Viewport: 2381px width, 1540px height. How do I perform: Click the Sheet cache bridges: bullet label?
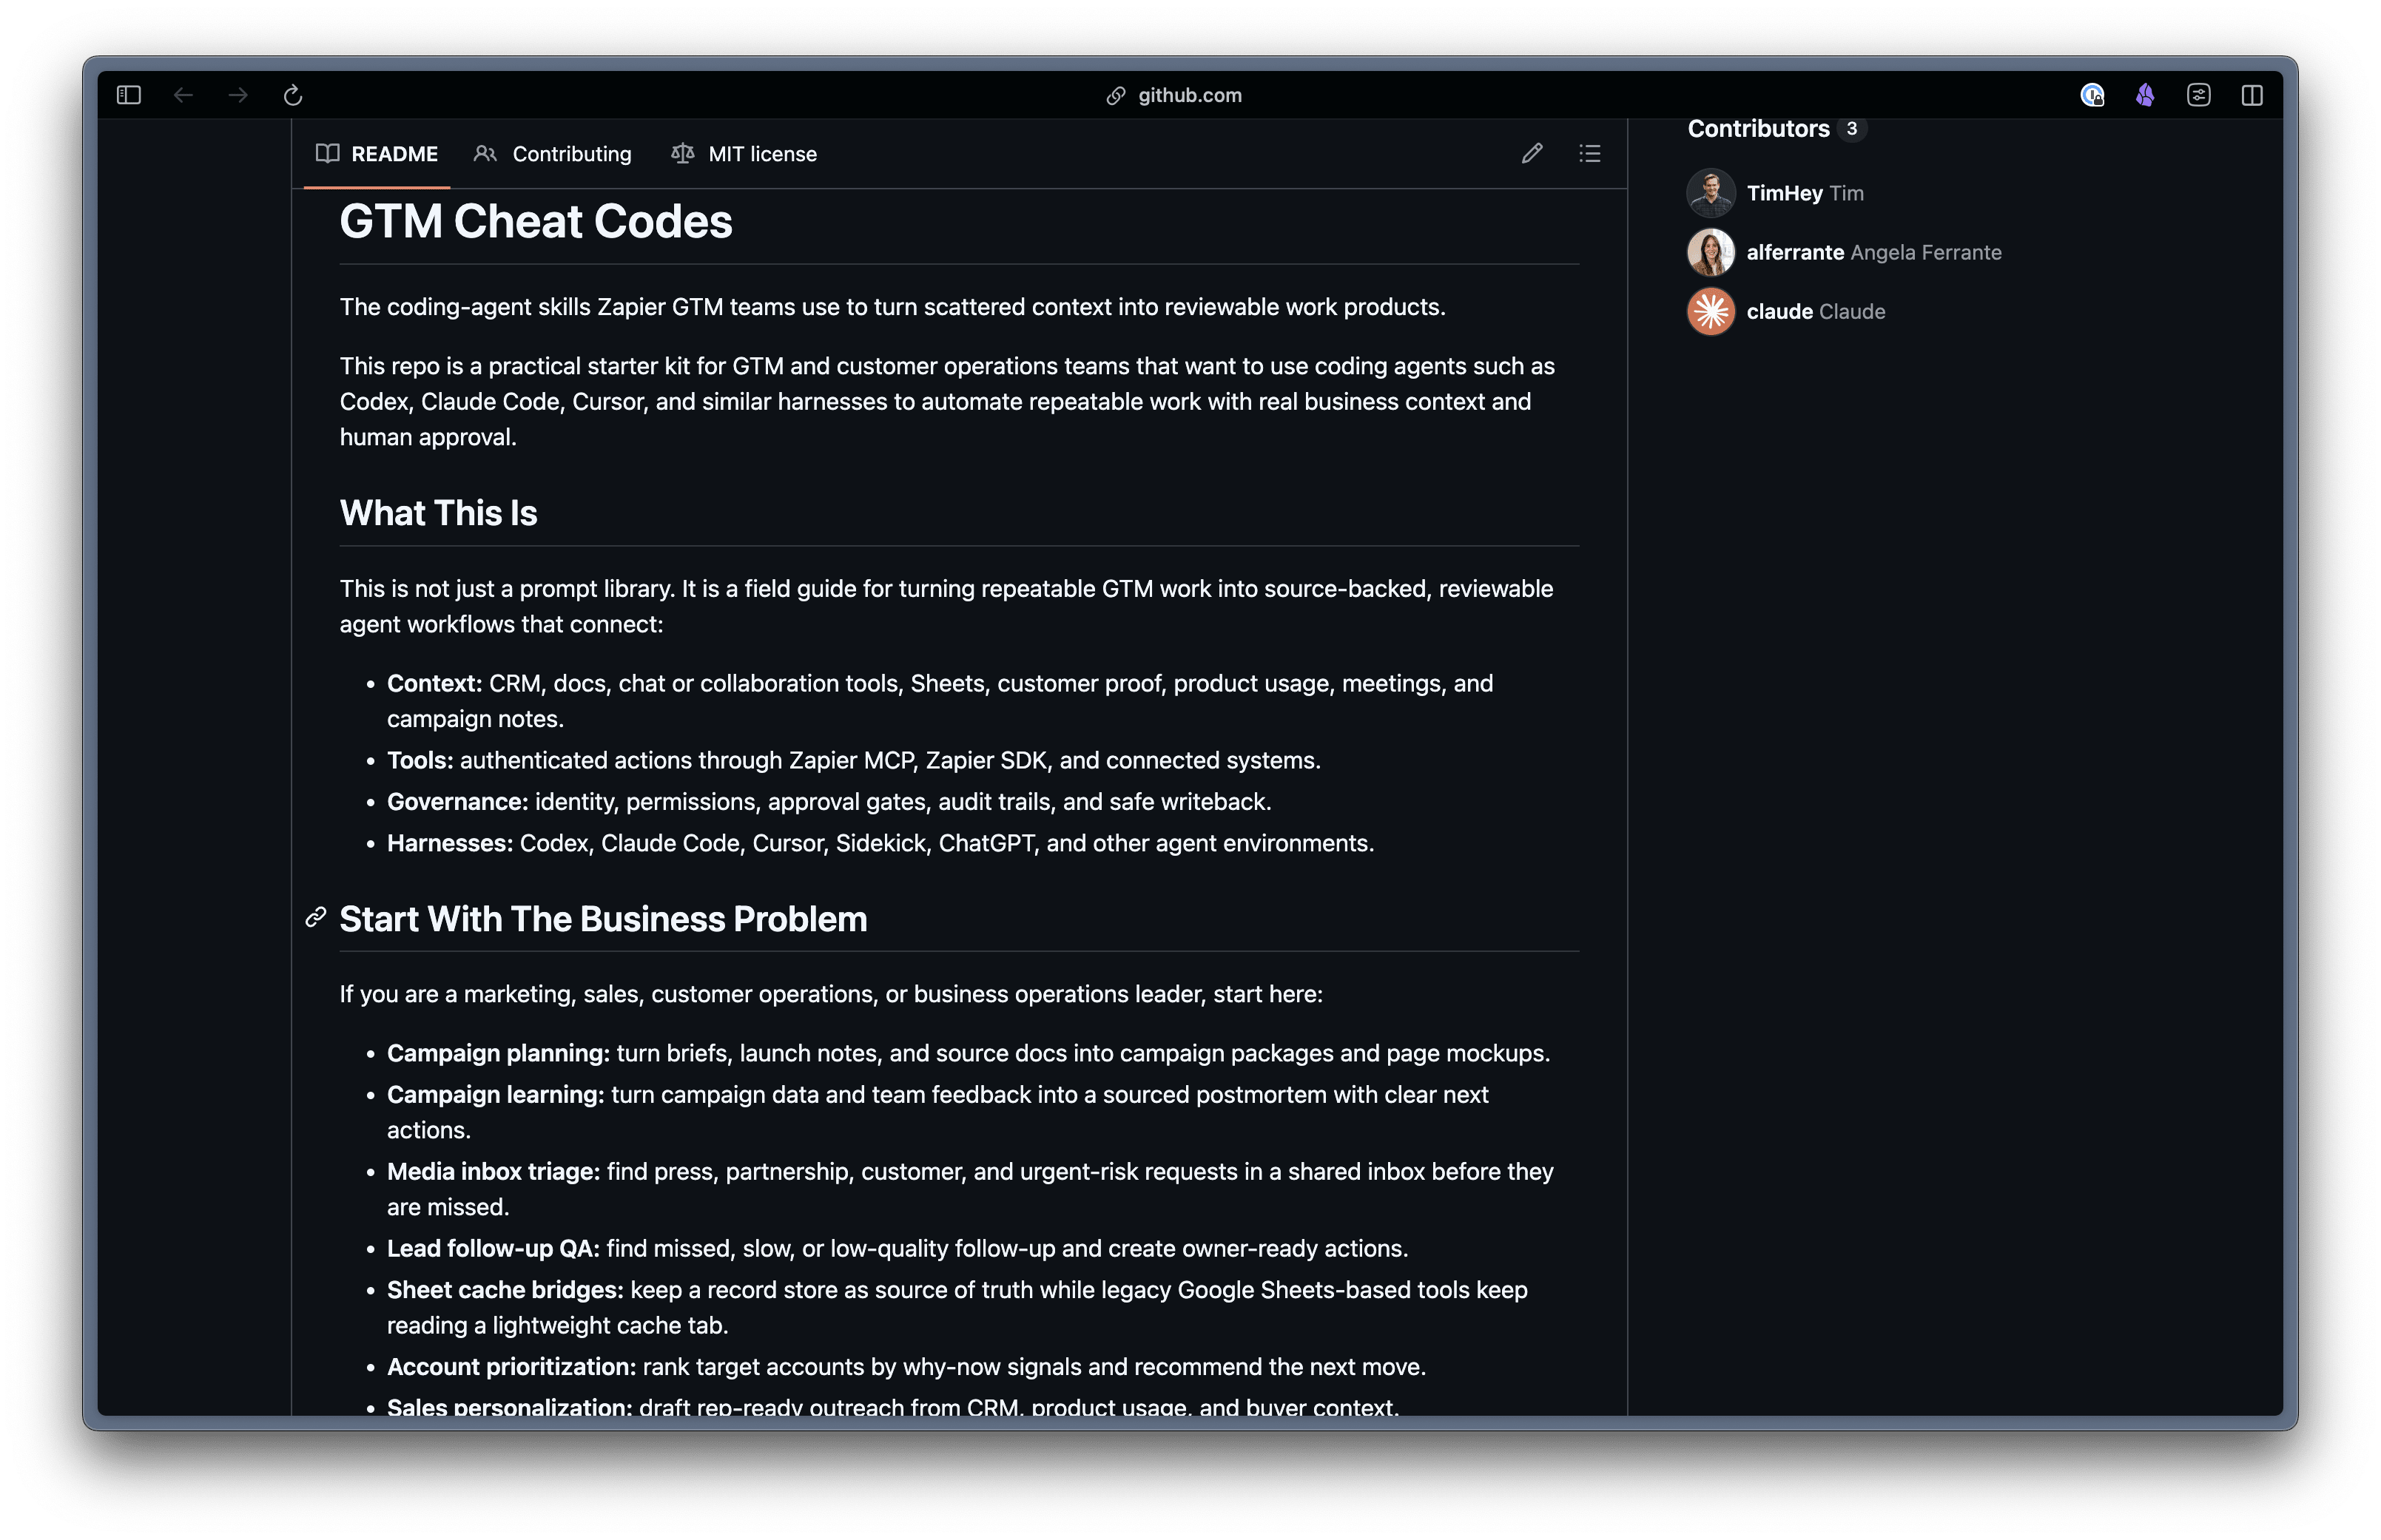(505, 1289)
